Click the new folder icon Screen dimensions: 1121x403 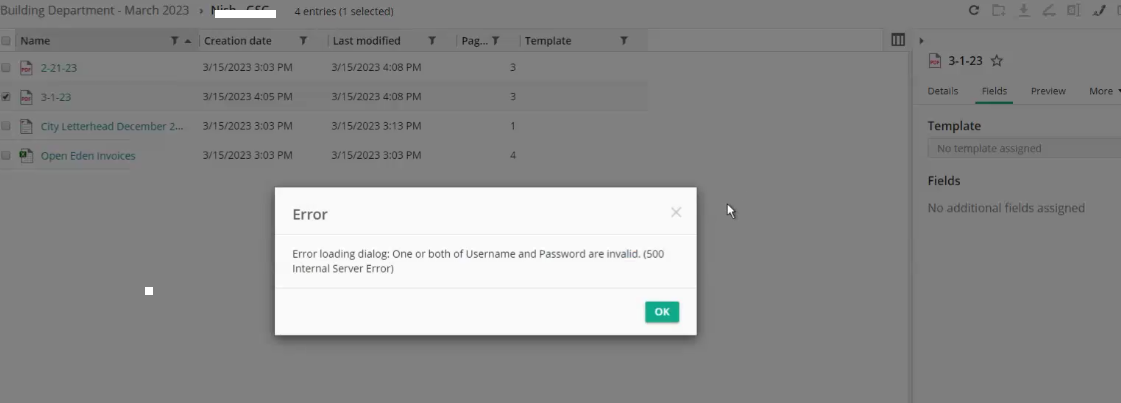[x=998, y=11]
